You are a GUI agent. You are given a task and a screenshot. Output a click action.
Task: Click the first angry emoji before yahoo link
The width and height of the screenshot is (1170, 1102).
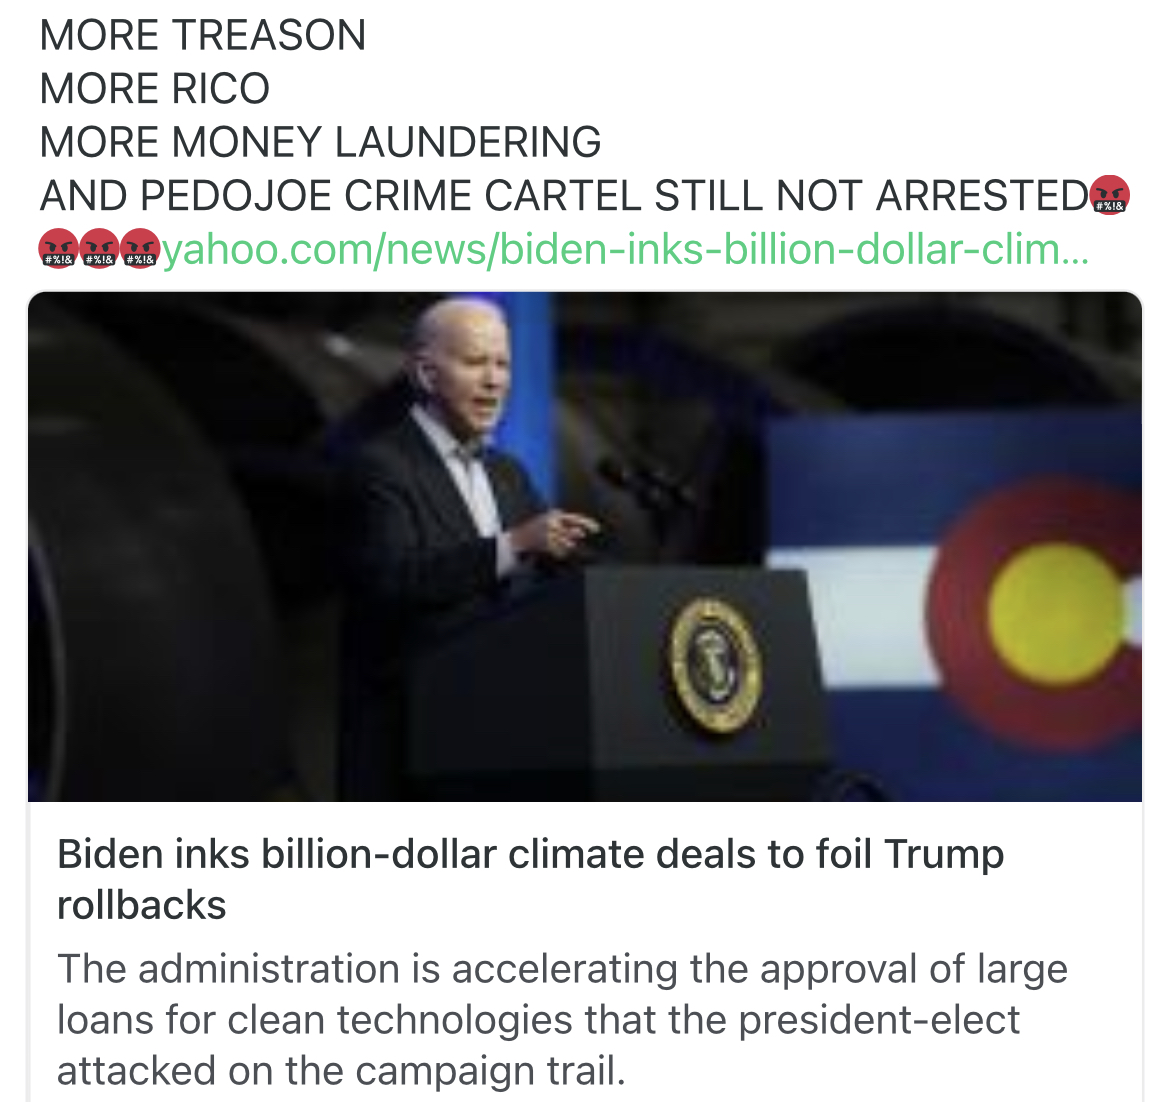pos(58,249)
